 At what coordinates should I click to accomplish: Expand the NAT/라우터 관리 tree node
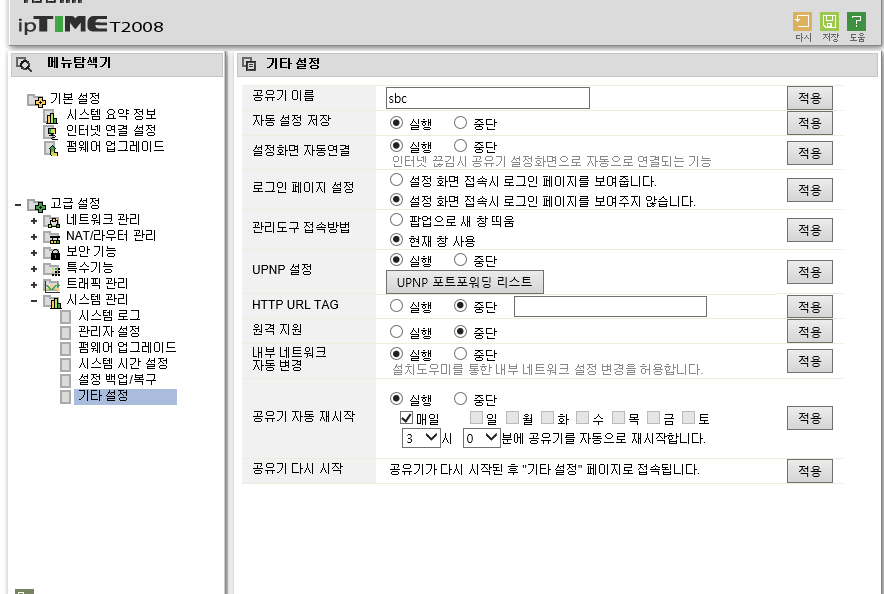point(34,237)
